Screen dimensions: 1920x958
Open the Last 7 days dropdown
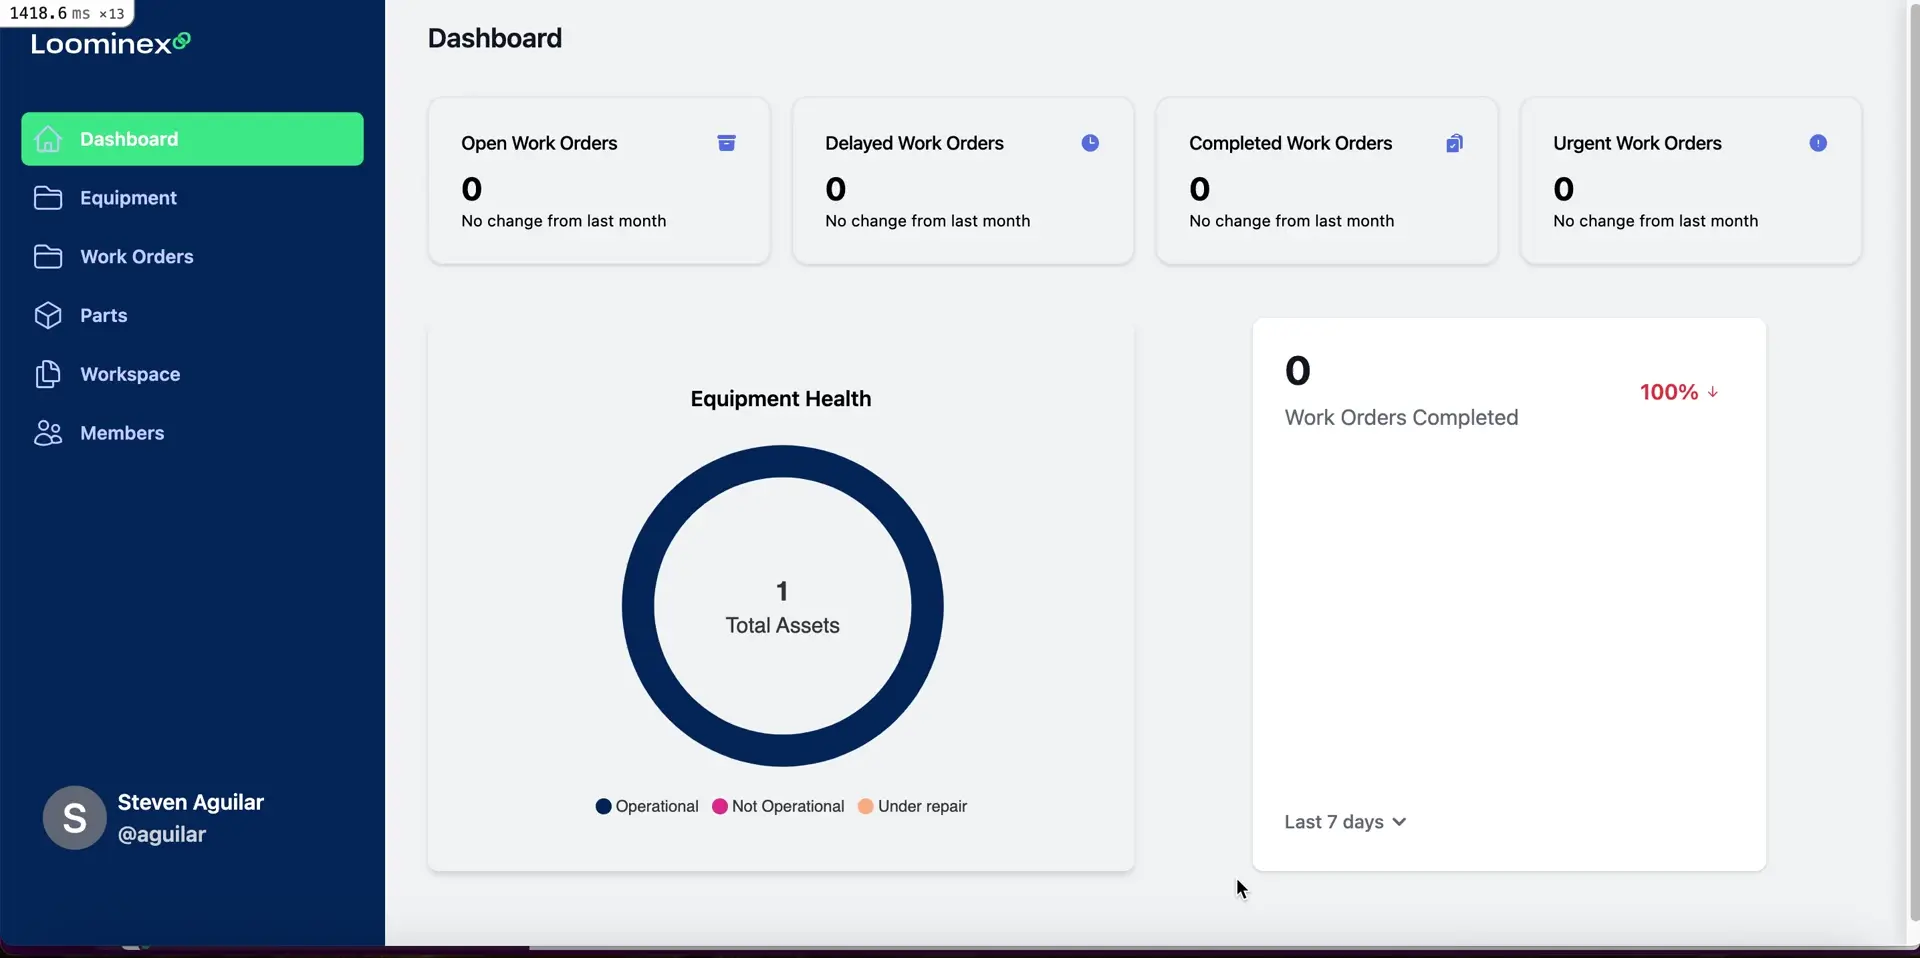[x=1344, y=821]
